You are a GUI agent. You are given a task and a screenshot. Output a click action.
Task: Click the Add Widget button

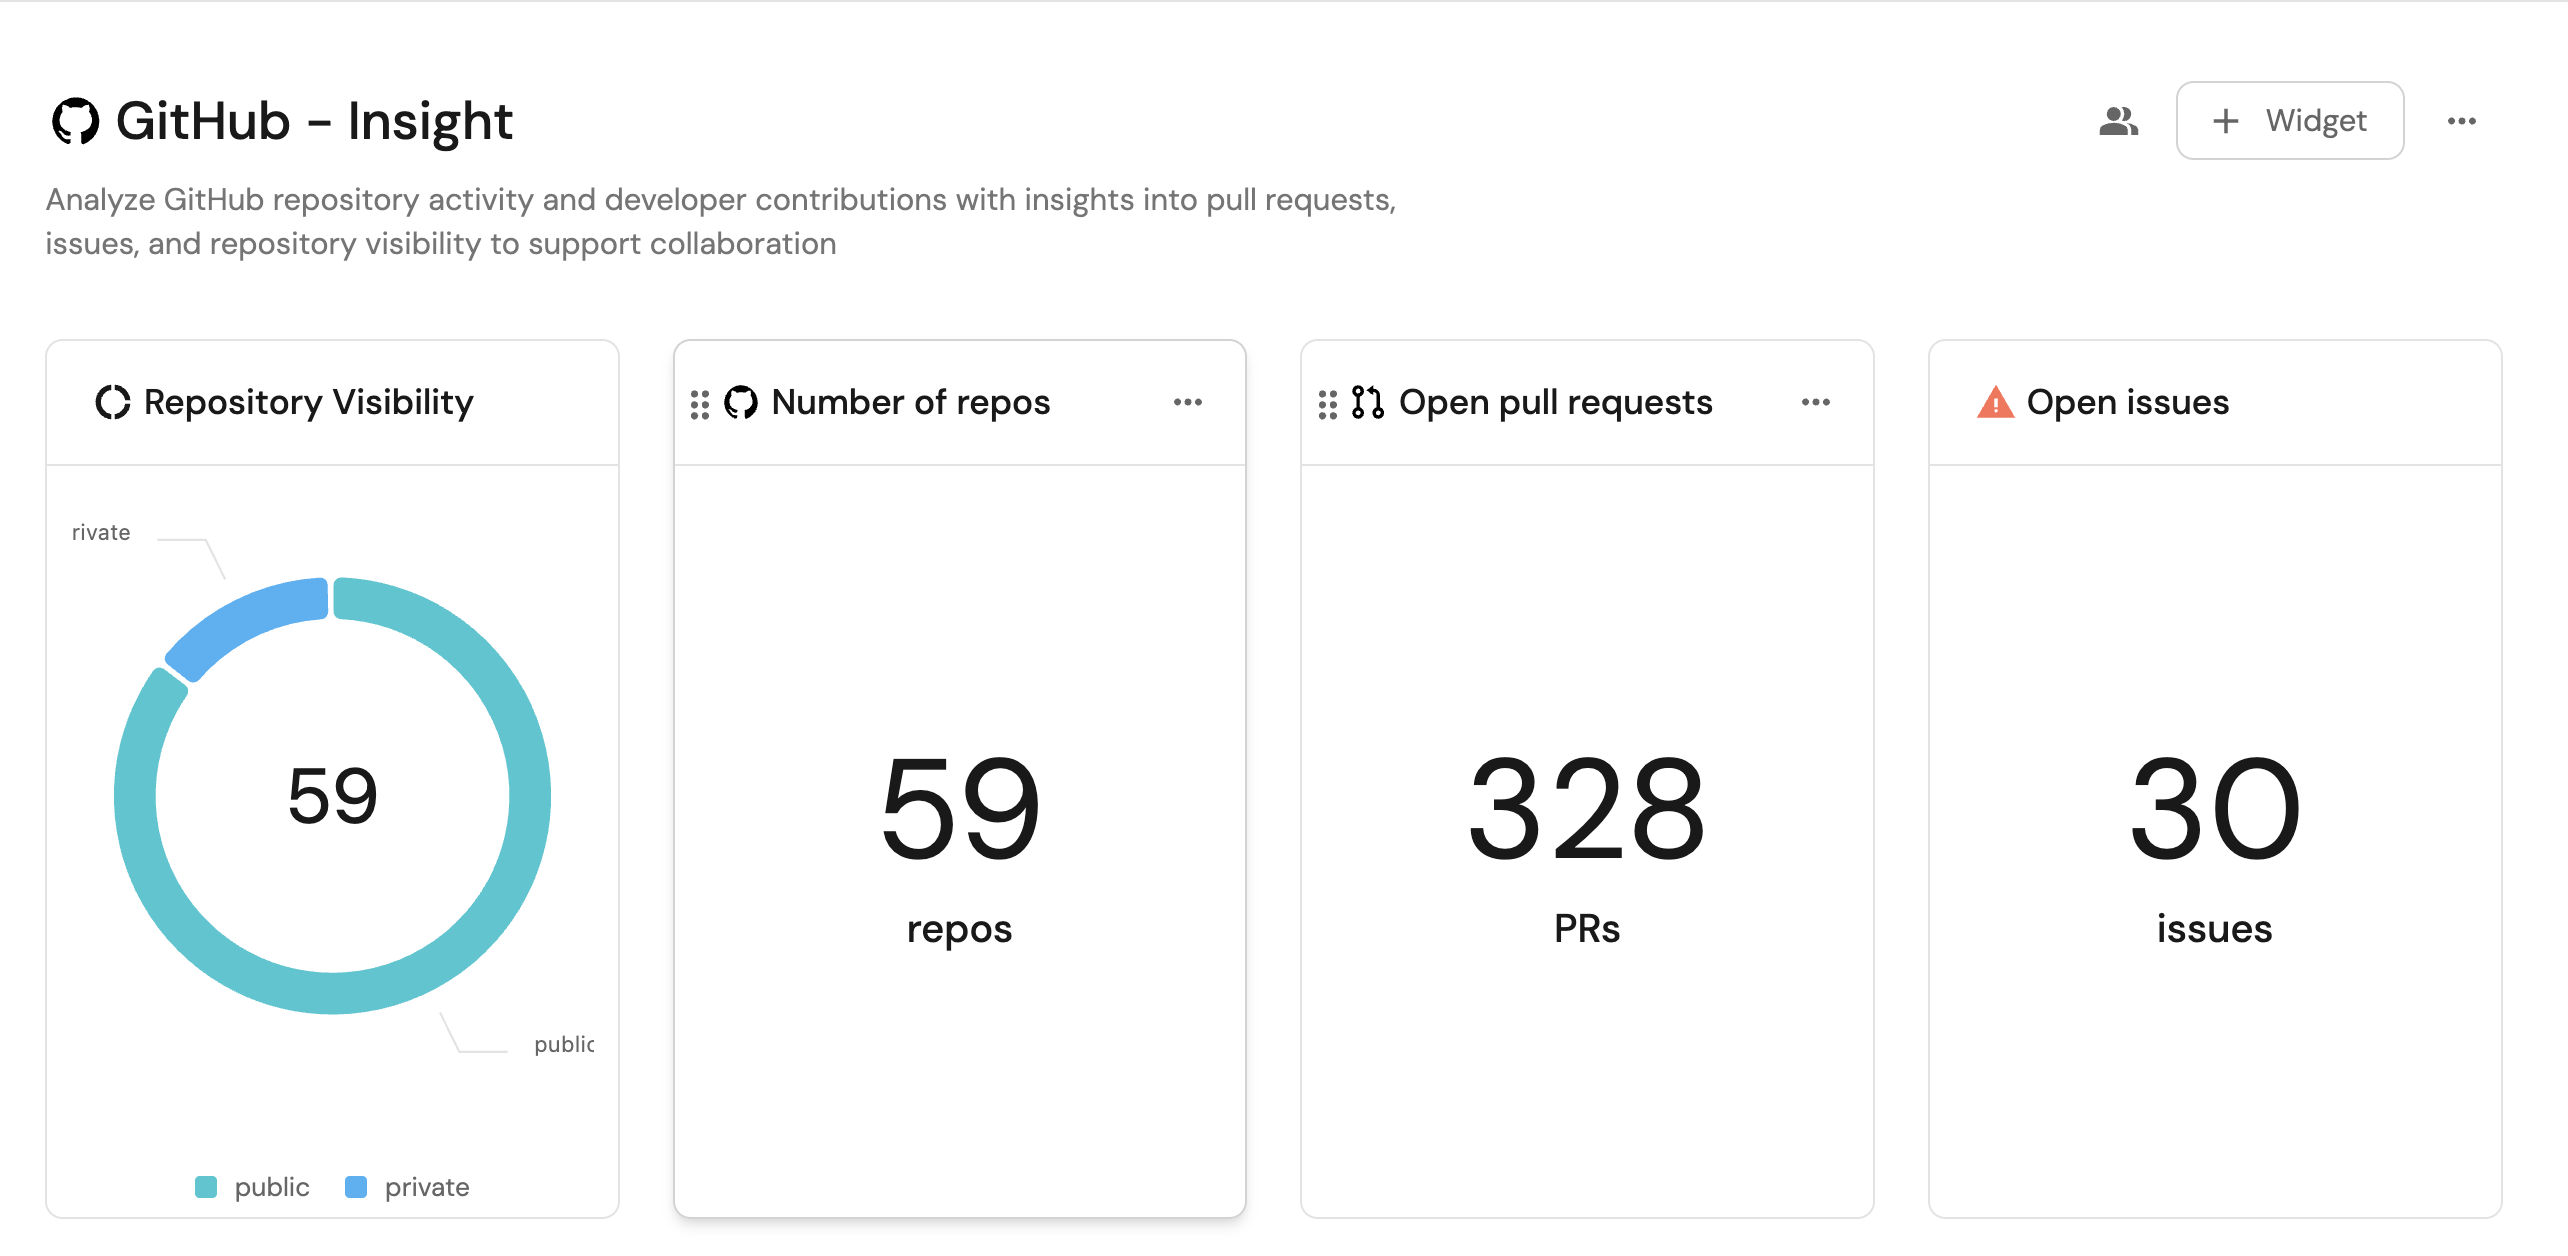pyautogui.click(x=2289, y=121)
